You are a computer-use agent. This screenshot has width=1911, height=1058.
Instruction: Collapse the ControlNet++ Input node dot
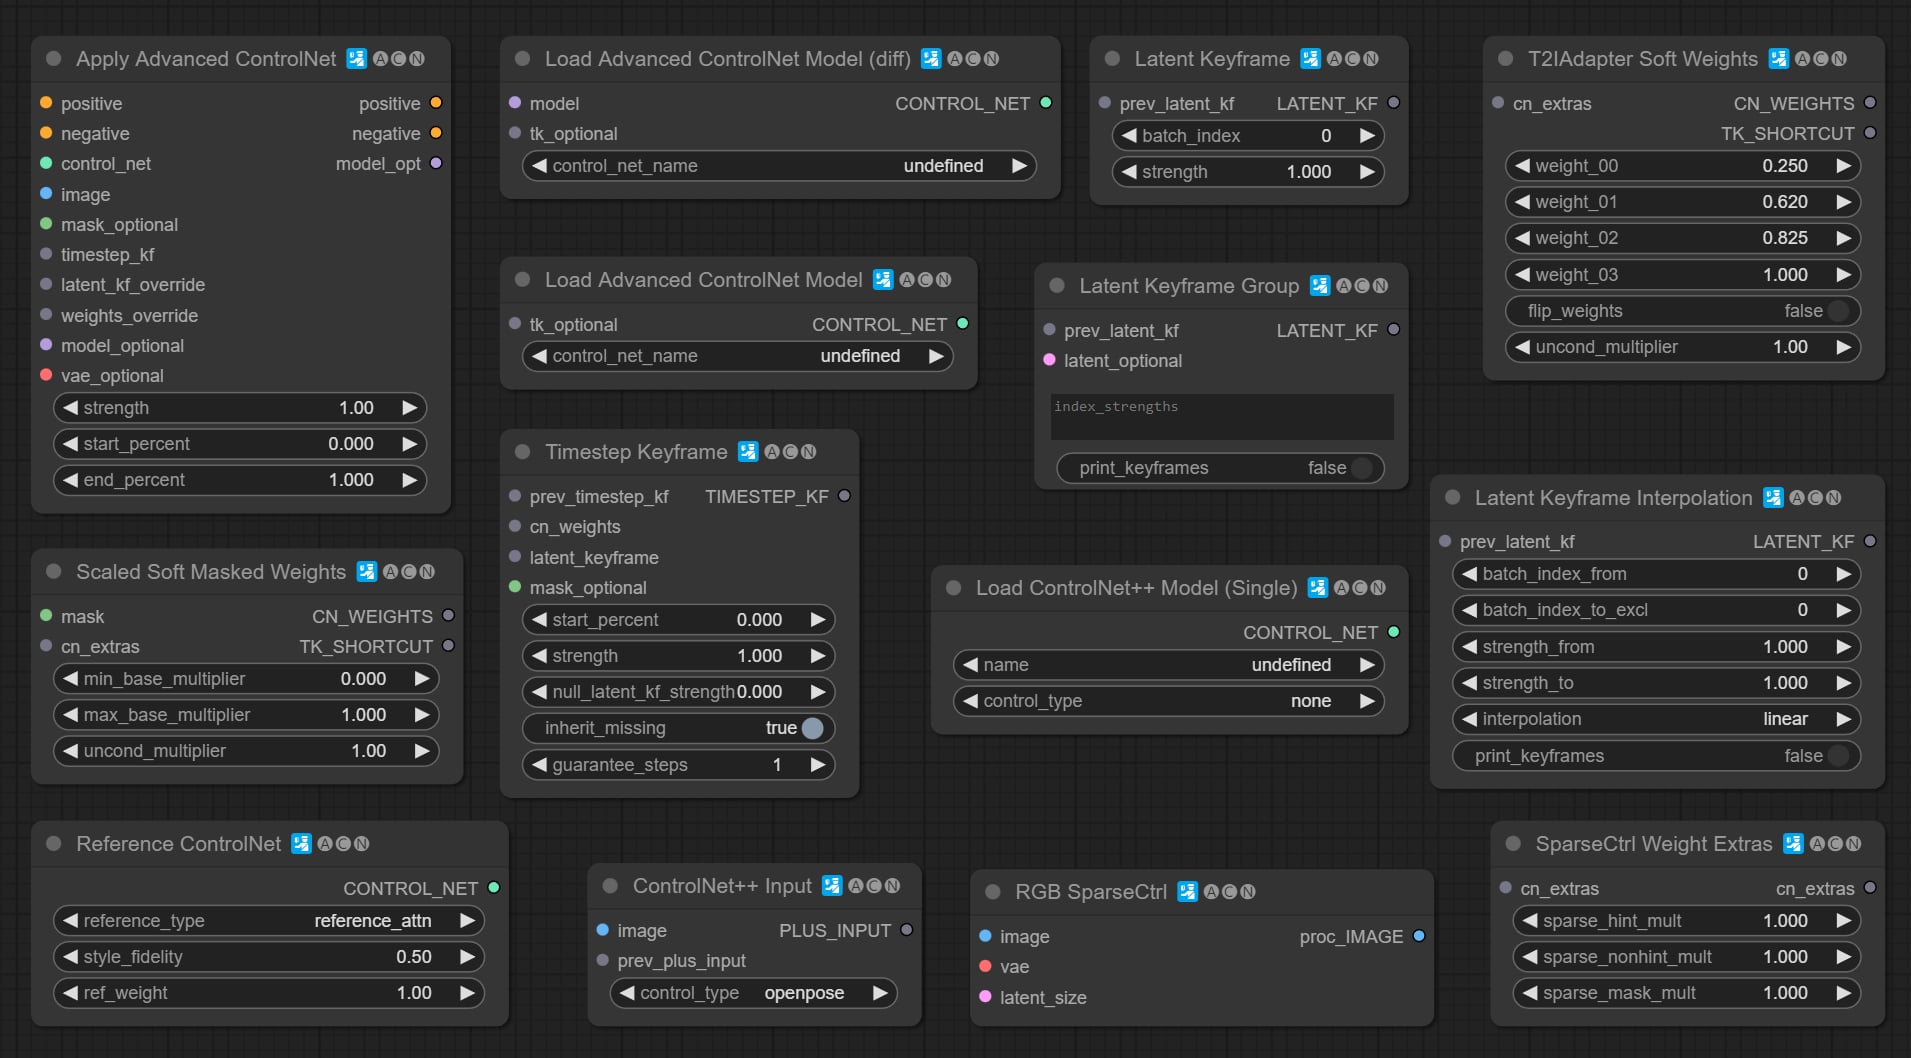point(610,886)
